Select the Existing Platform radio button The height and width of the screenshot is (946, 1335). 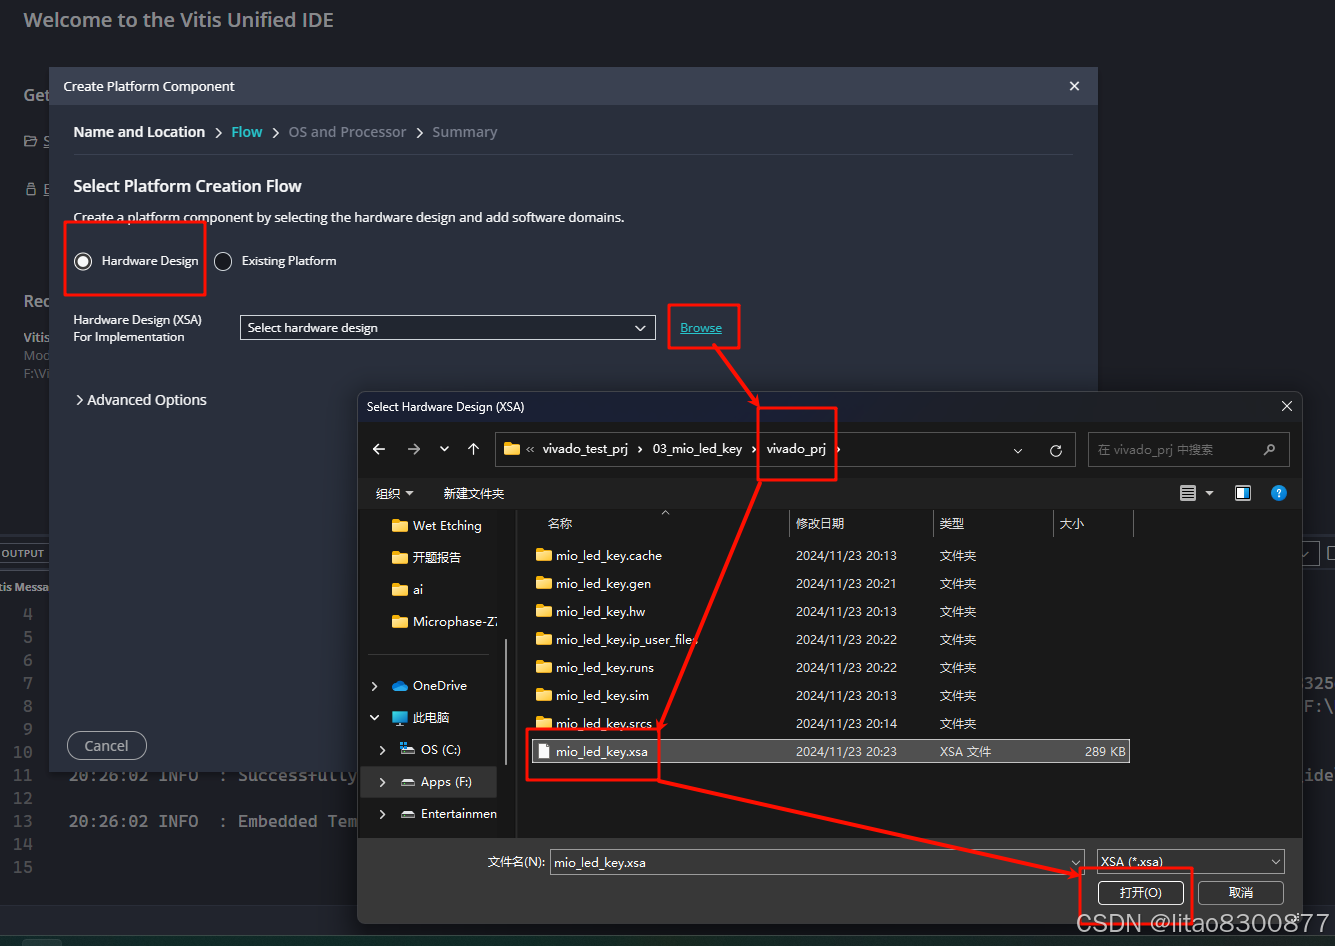pos(223,261)
